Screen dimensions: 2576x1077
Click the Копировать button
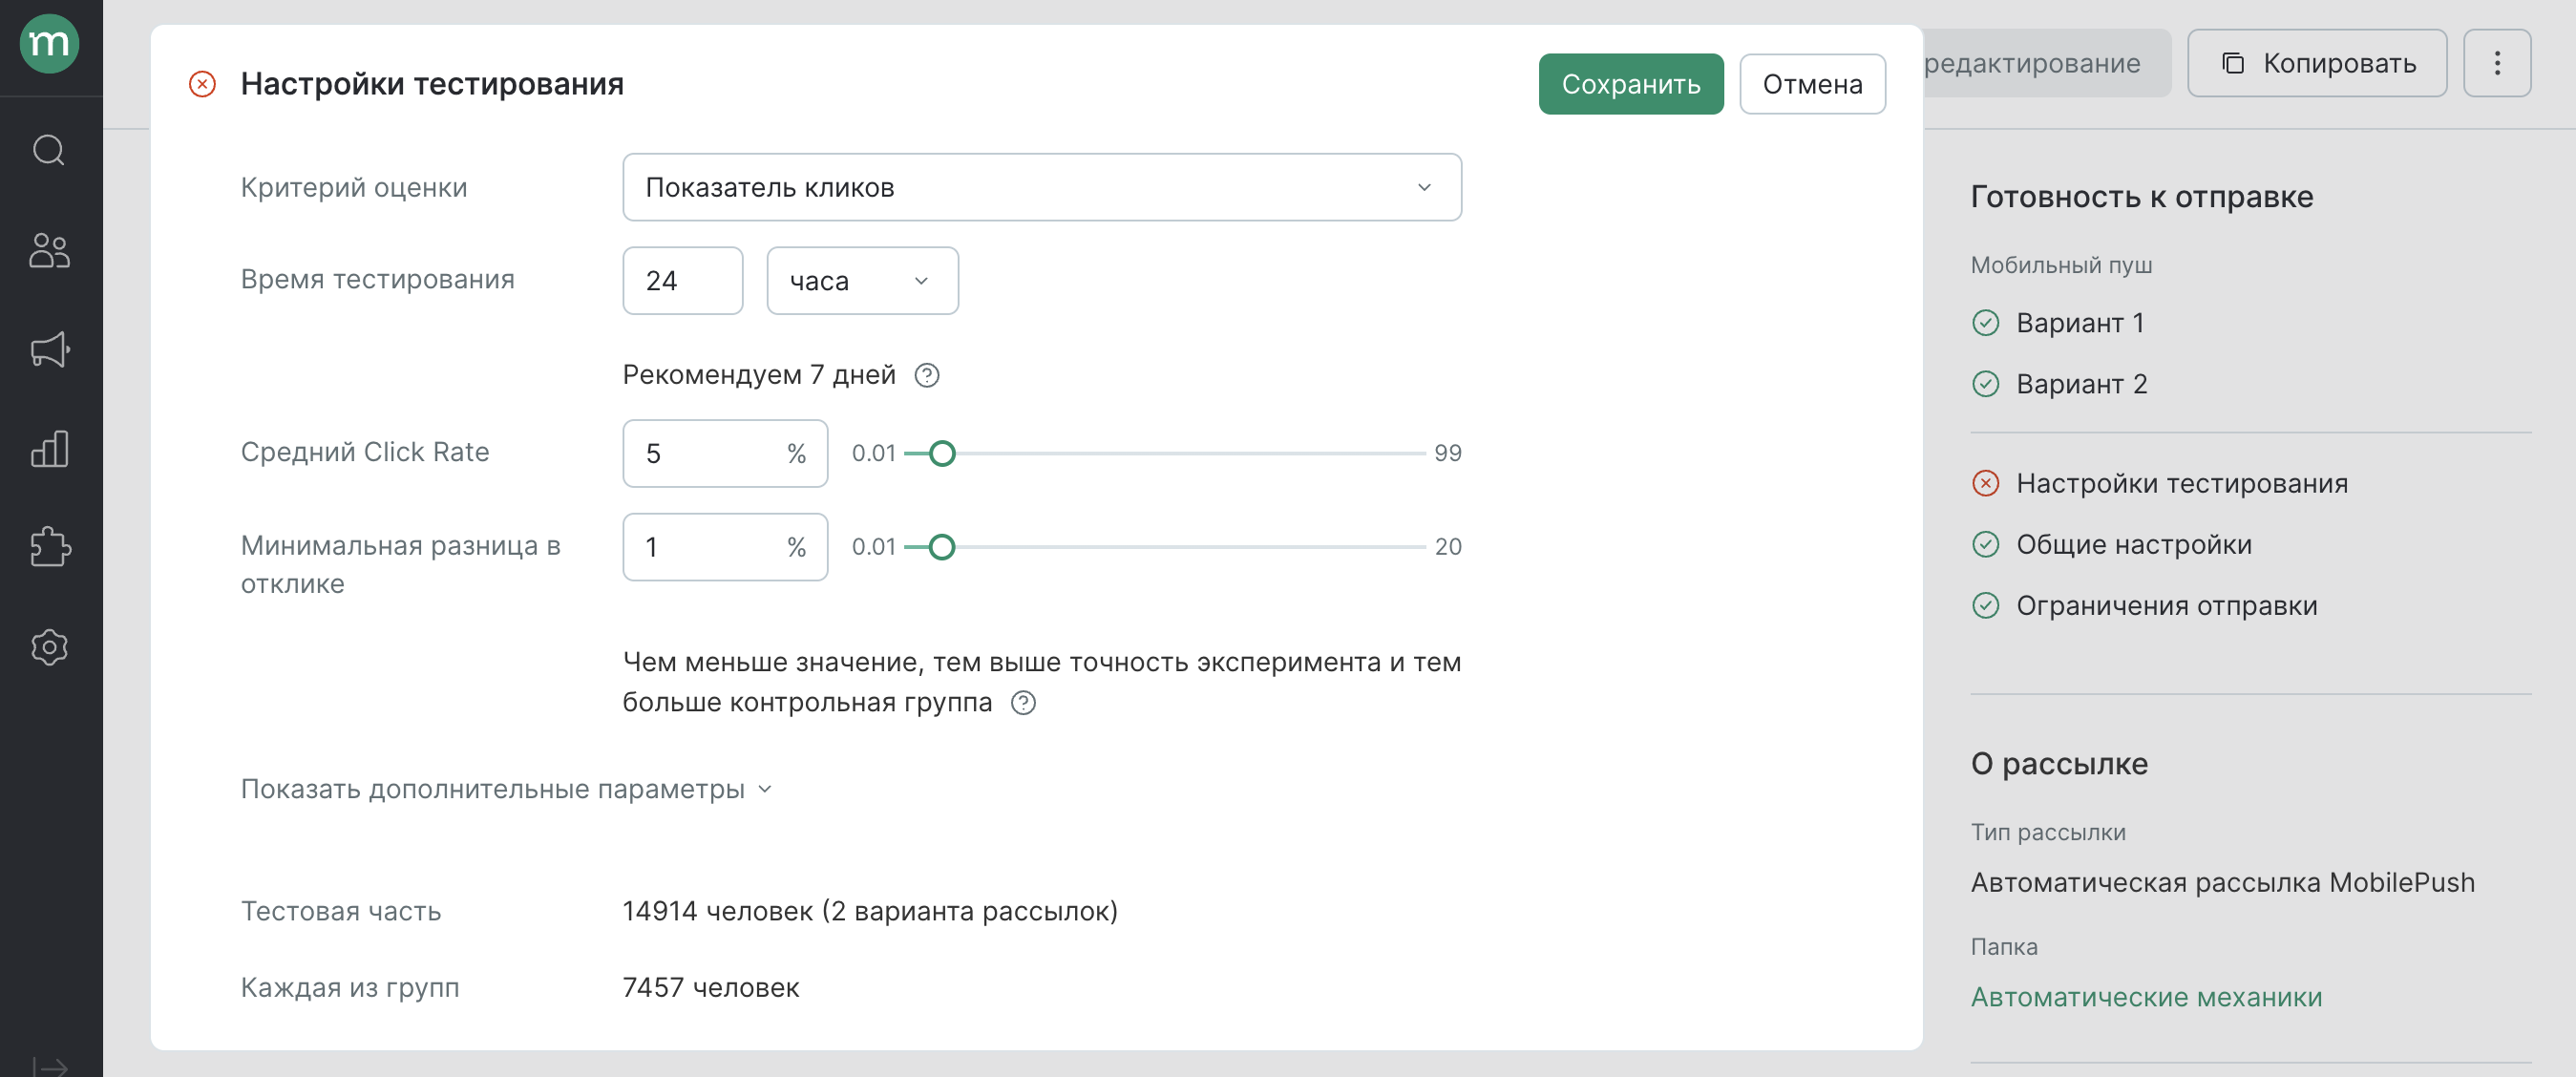(x=2317, y=63)
